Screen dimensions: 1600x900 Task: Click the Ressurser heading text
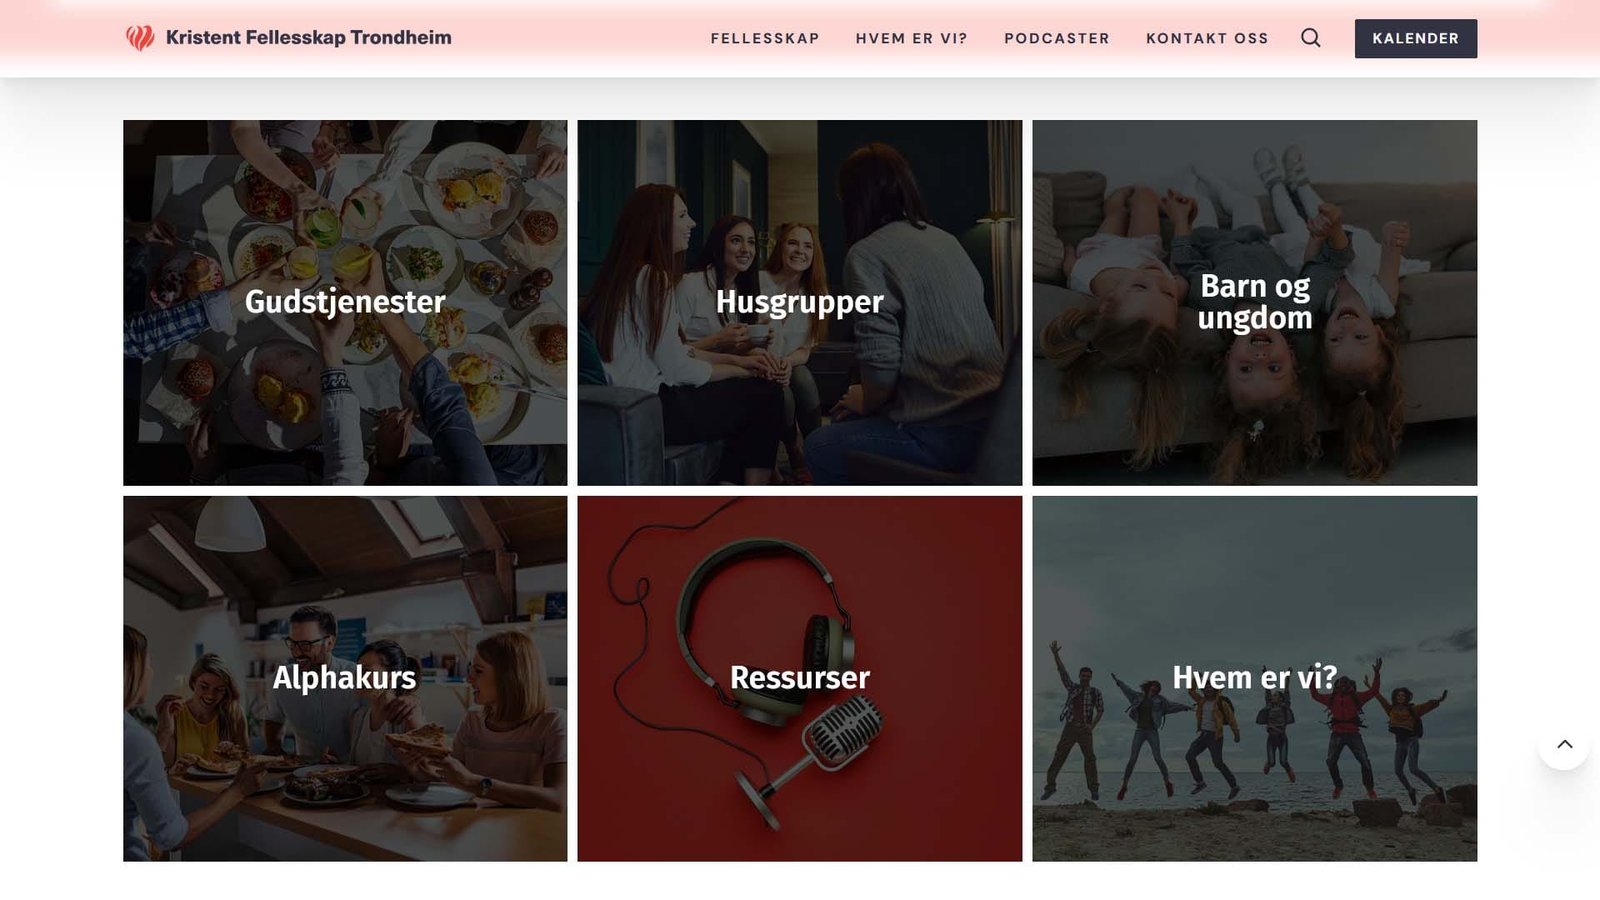coord(799,678)
